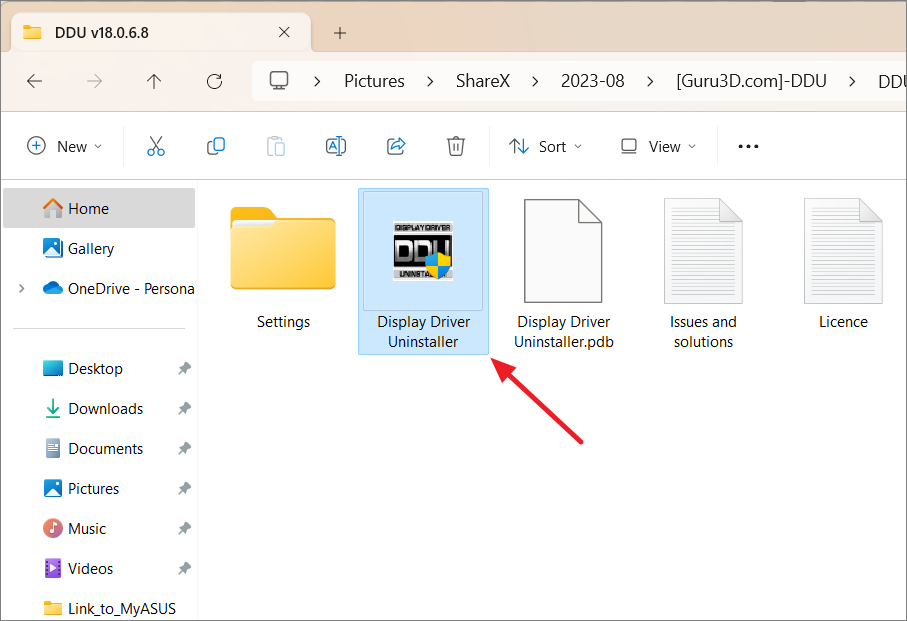The width and height of the screenshot is (907, 621).
Task: Click the back navigation arrow
Action: click(x=34, y=81)
